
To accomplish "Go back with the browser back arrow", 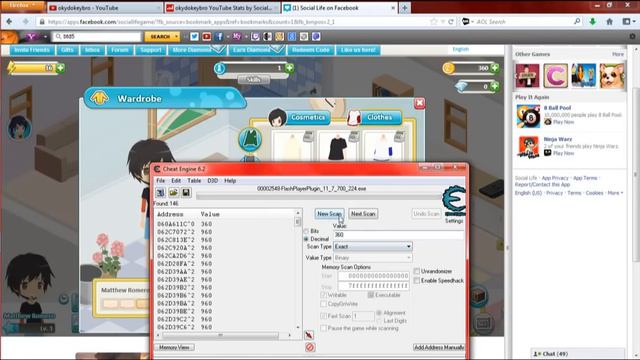I will 9,21.
